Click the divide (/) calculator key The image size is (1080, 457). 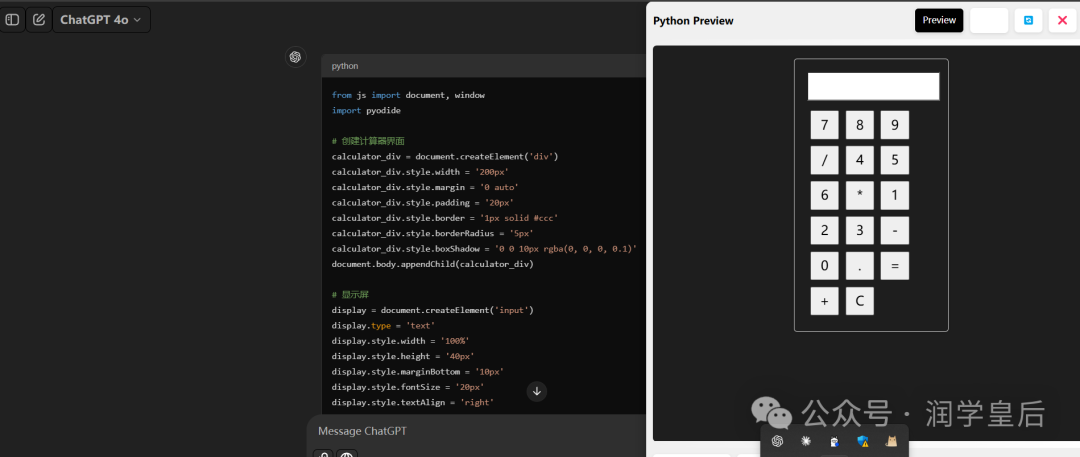tap(824, 160)
